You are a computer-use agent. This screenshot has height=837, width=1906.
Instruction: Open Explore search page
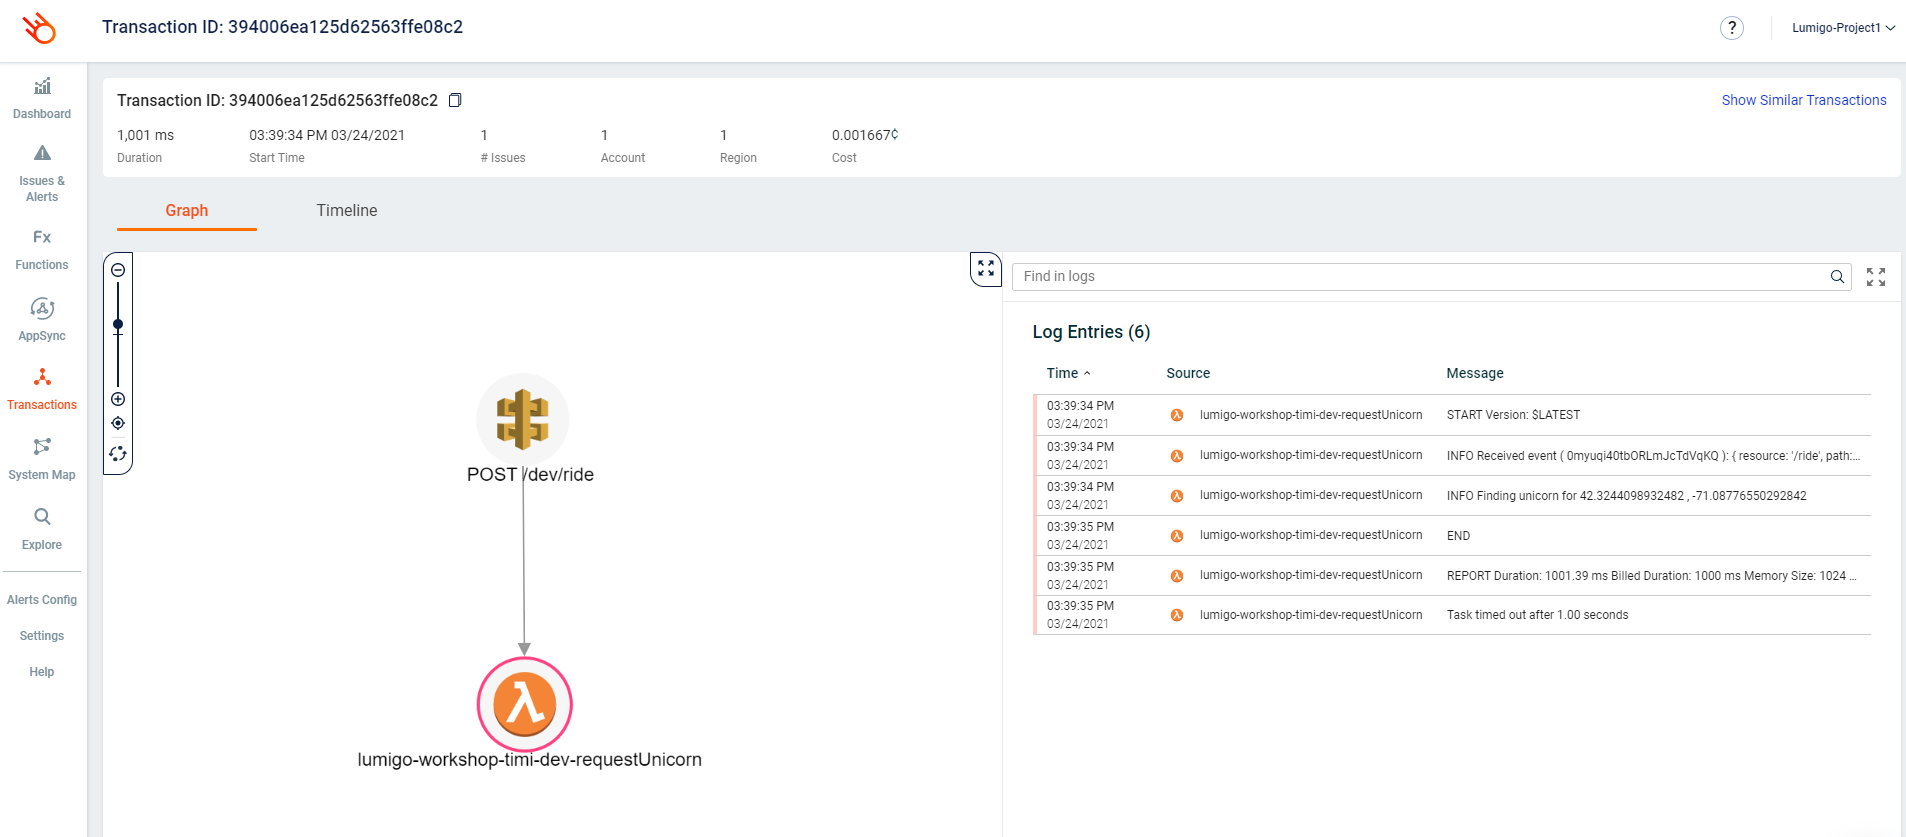tap(42, 530)
